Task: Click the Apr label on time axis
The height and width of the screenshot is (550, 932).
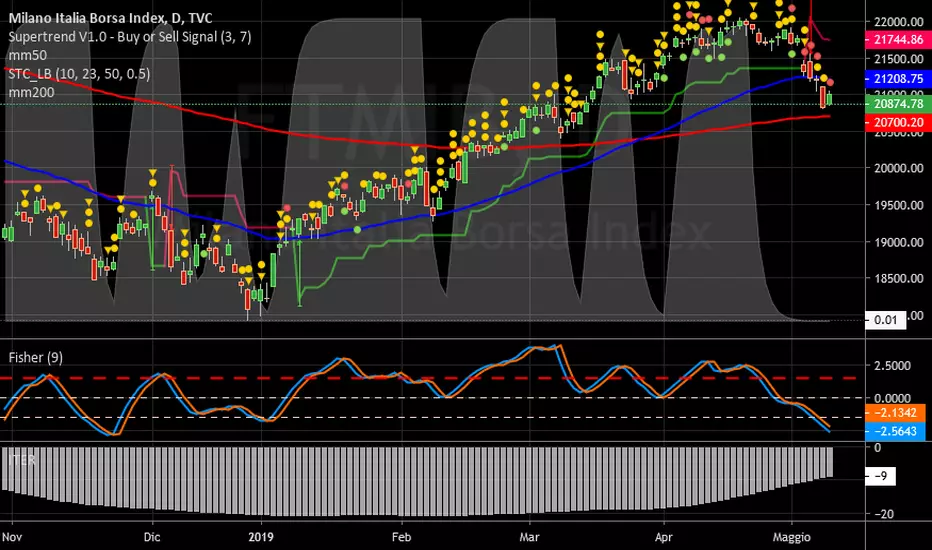Action: (663, 537)
